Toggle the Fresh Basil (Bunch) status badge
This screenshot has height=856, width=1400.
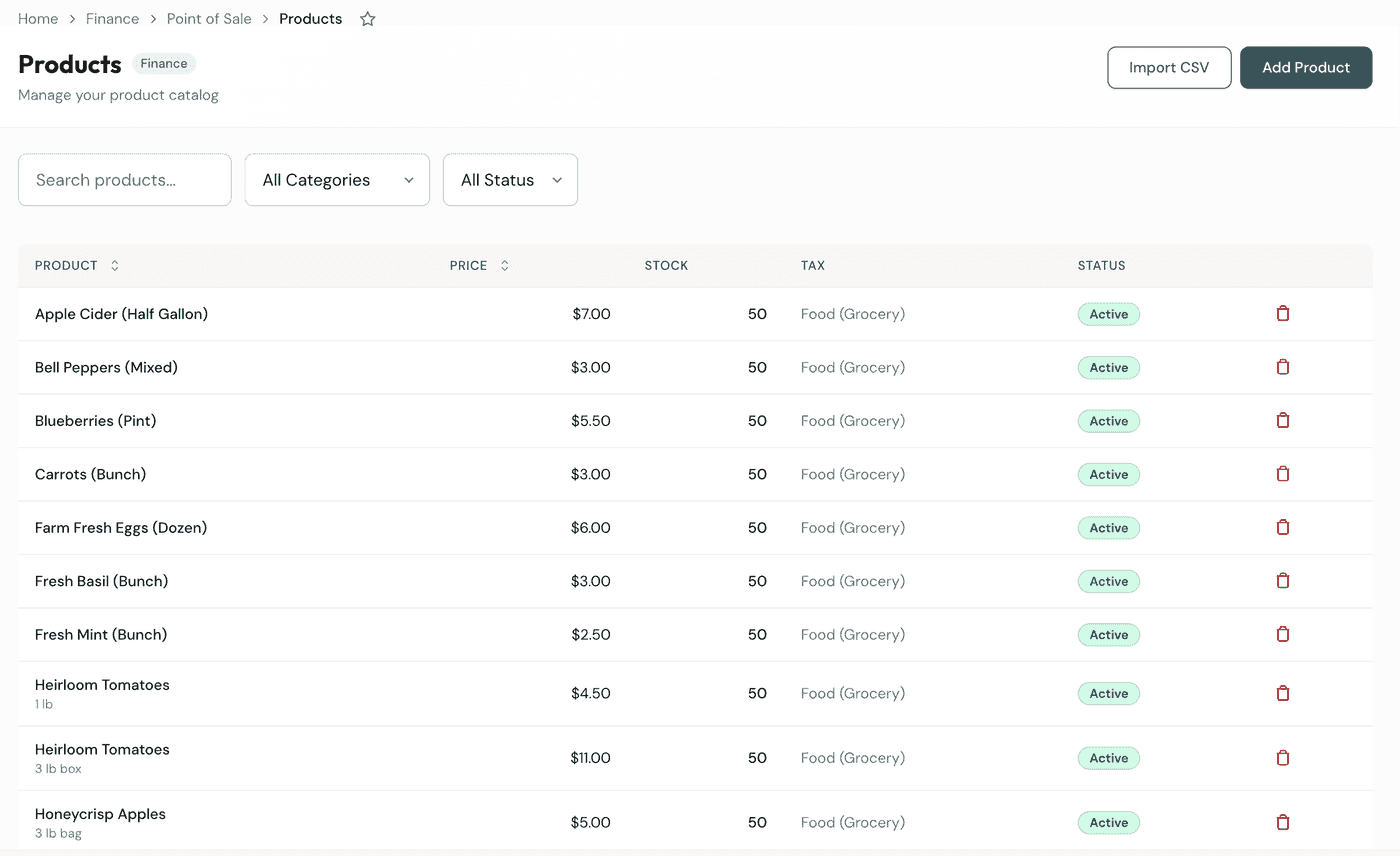click(1108, 581)
